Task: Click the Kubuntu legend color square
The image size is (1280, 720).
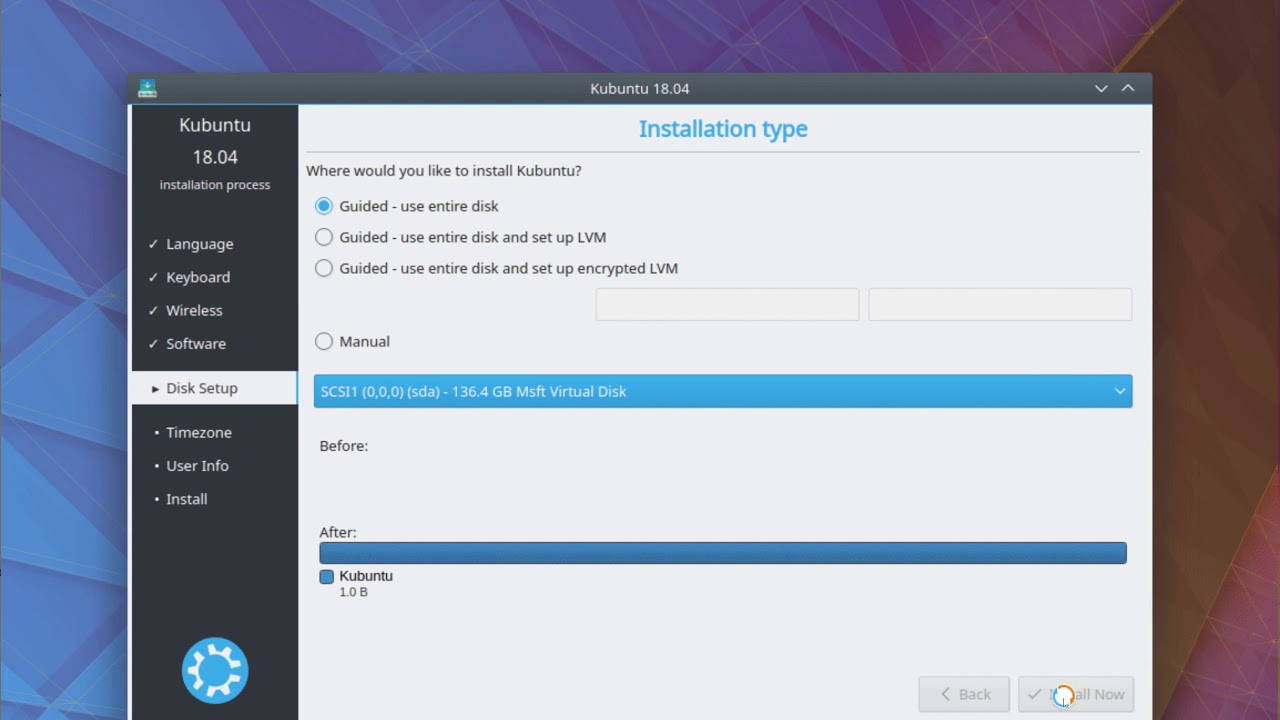Action: pyautogui.click(x=326, y=577)
